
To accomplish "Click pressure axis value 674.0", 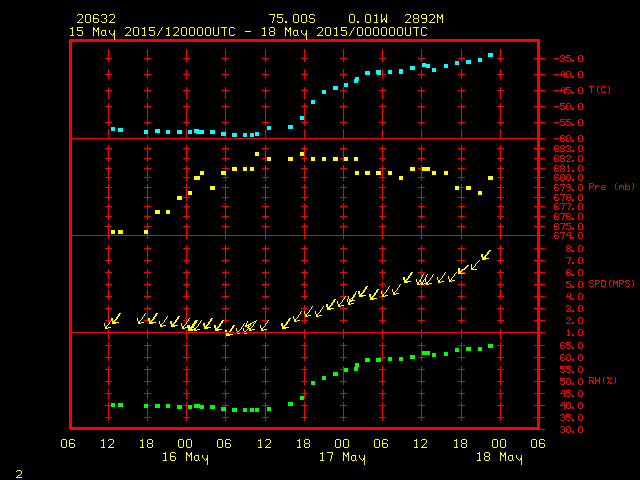I will point(569,236).
